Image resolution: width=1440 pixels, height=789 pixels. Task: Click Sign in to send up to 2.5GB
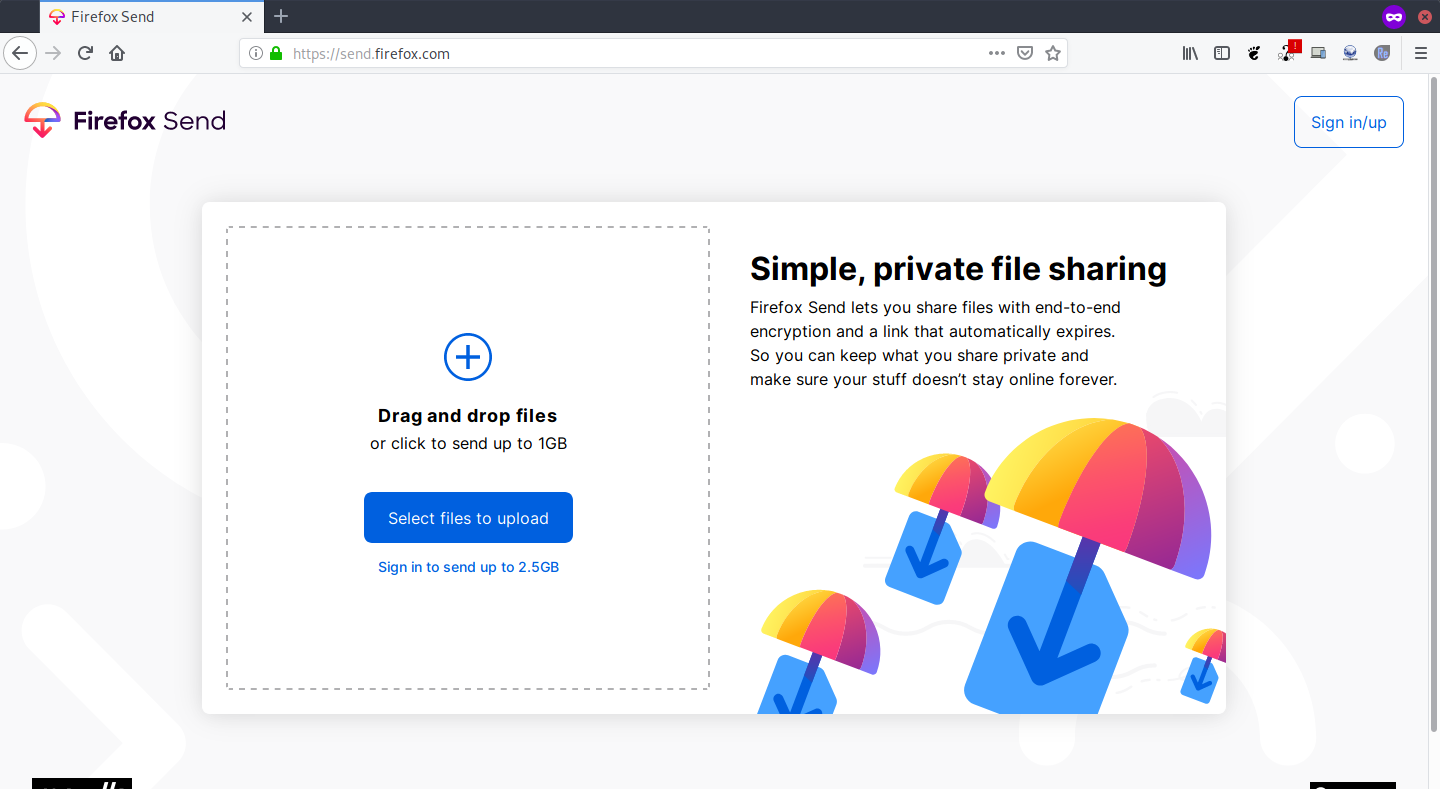pos(467,567)
